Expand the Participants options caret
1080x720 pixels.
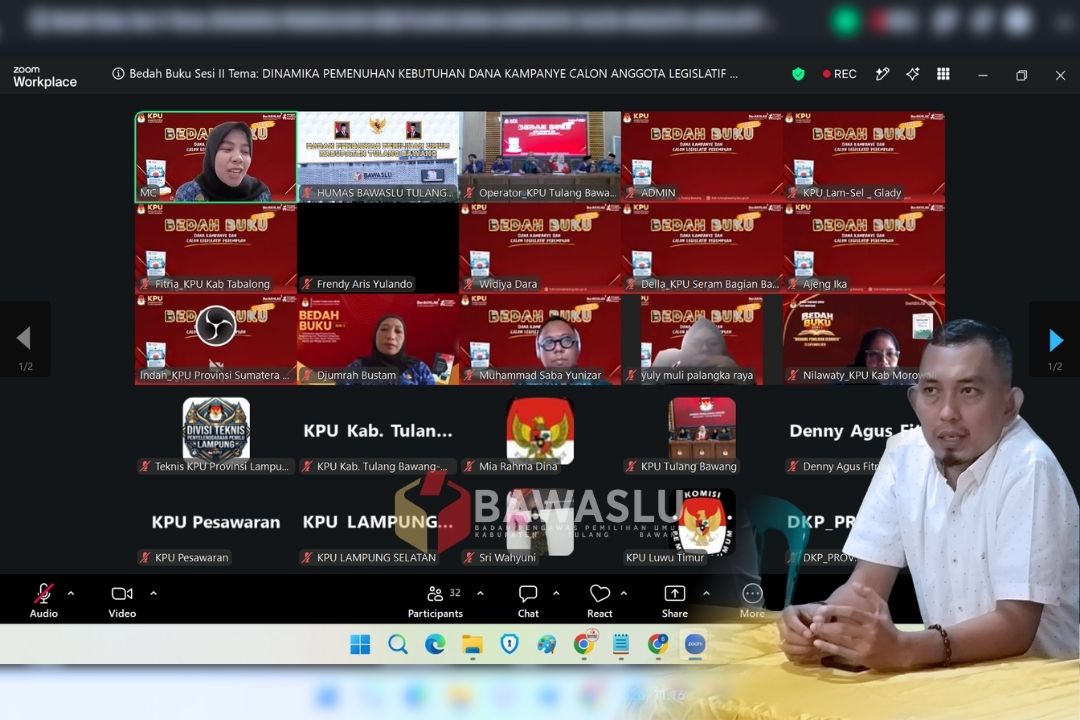[480, 593]
